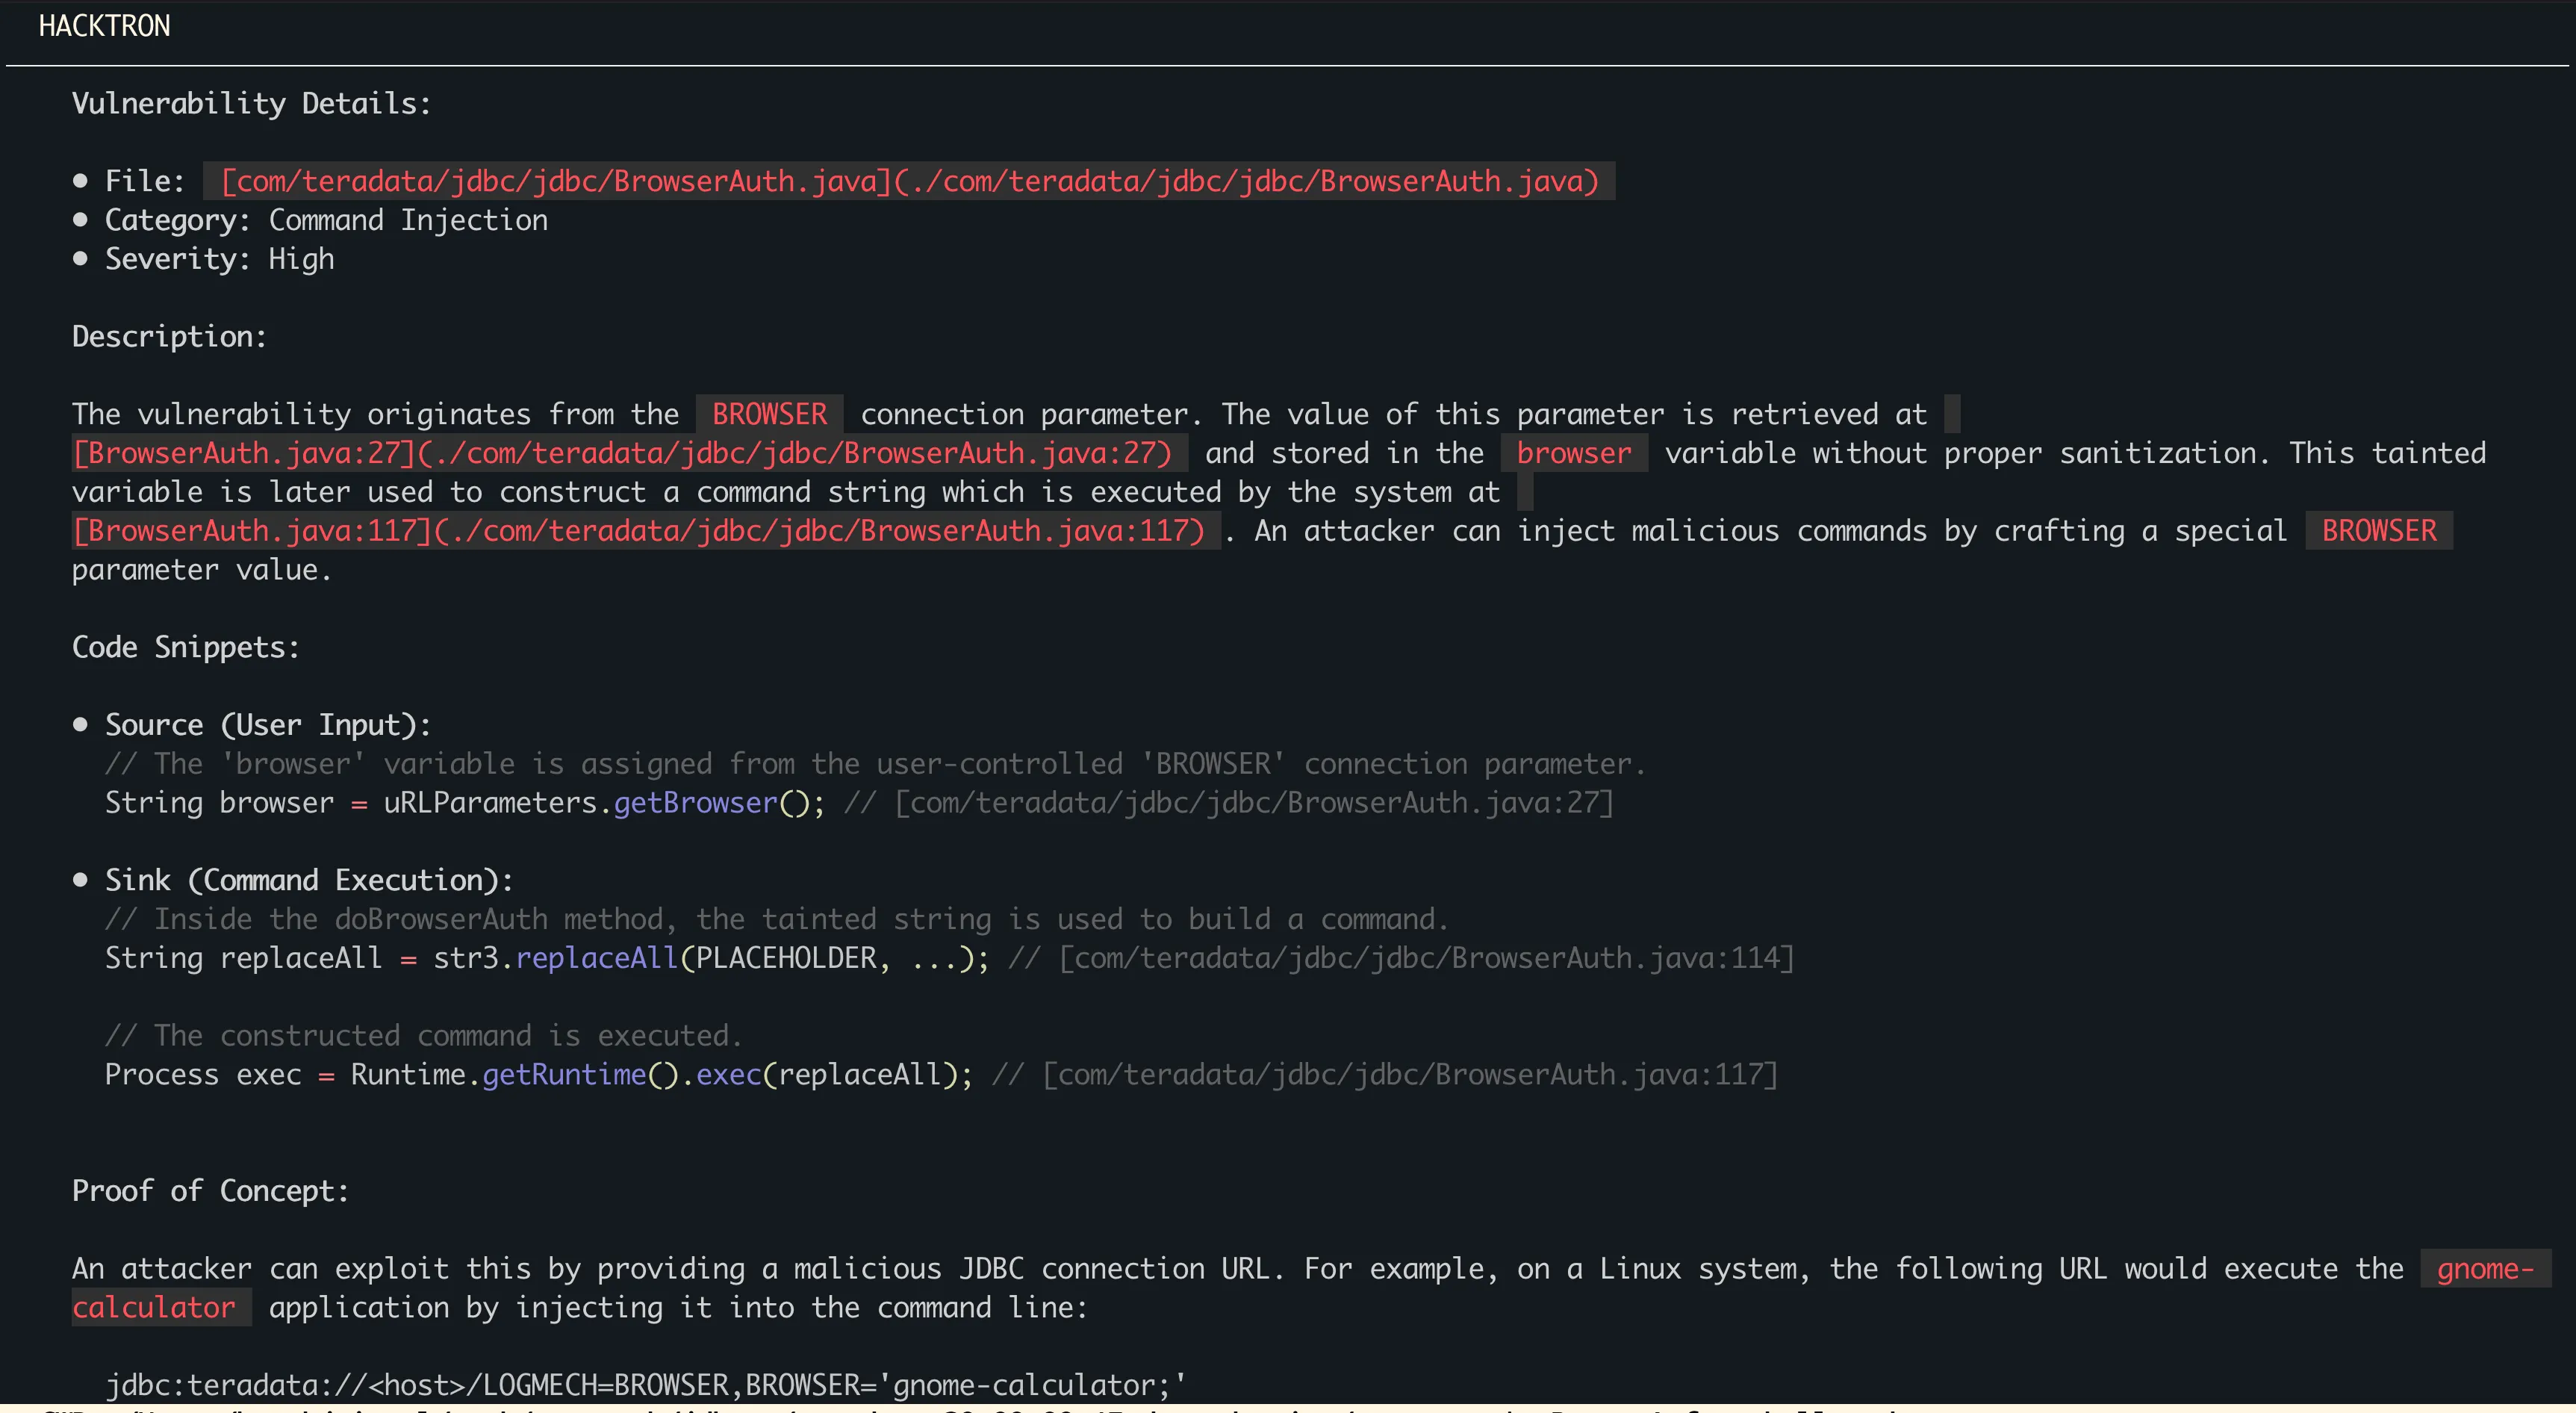This screenshot has width=2576, height=1413.
Task: Click the Code Snippets heading
Action: tap(186, 647)
